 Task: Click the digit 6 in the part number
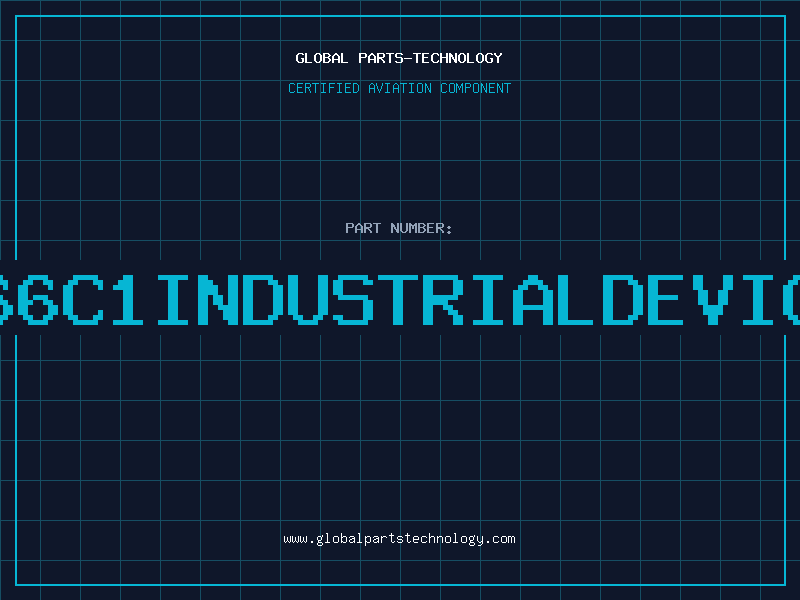38,298
